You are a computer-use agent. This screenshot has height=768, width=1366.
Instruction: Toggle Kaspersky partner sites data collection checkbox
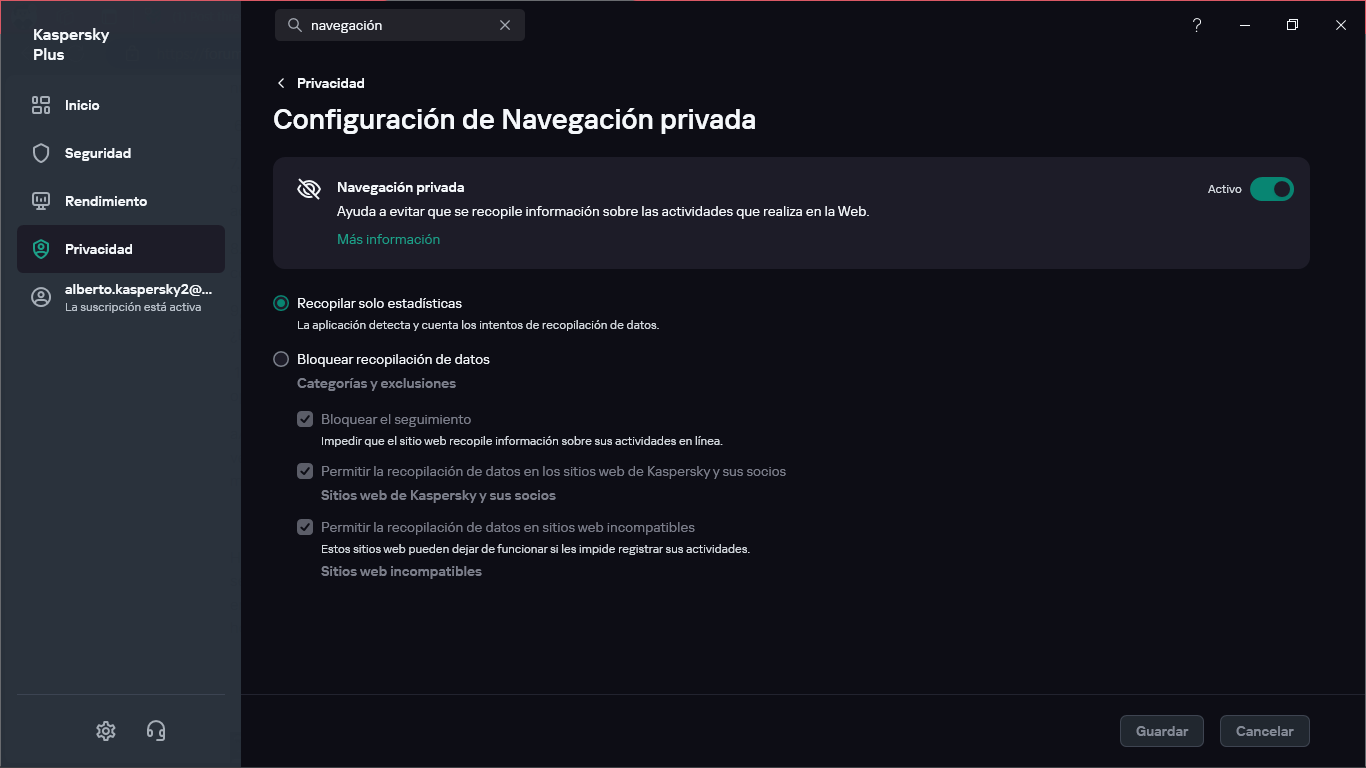click(305, 471)
